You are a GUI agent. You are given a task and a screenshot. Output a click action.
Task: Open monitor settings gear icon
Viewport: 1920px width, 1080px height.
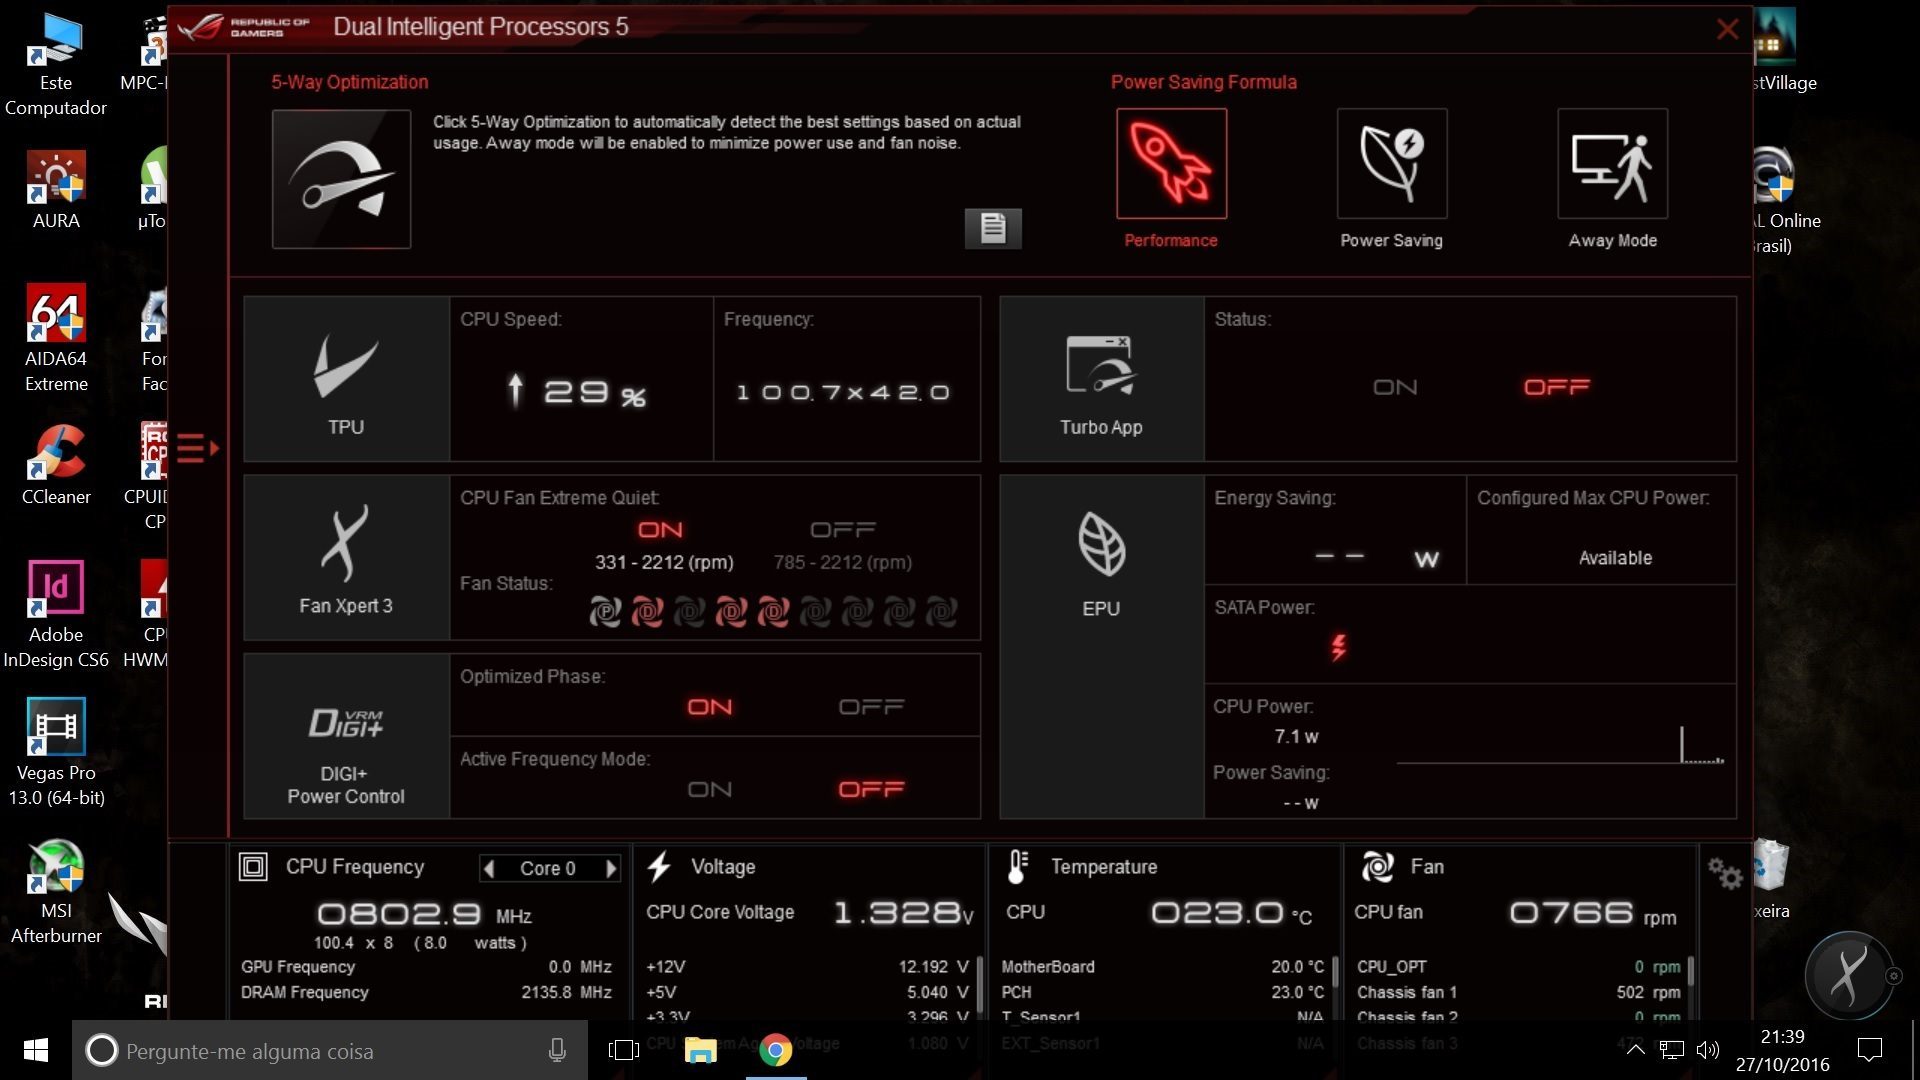[x=1724, y=873]
